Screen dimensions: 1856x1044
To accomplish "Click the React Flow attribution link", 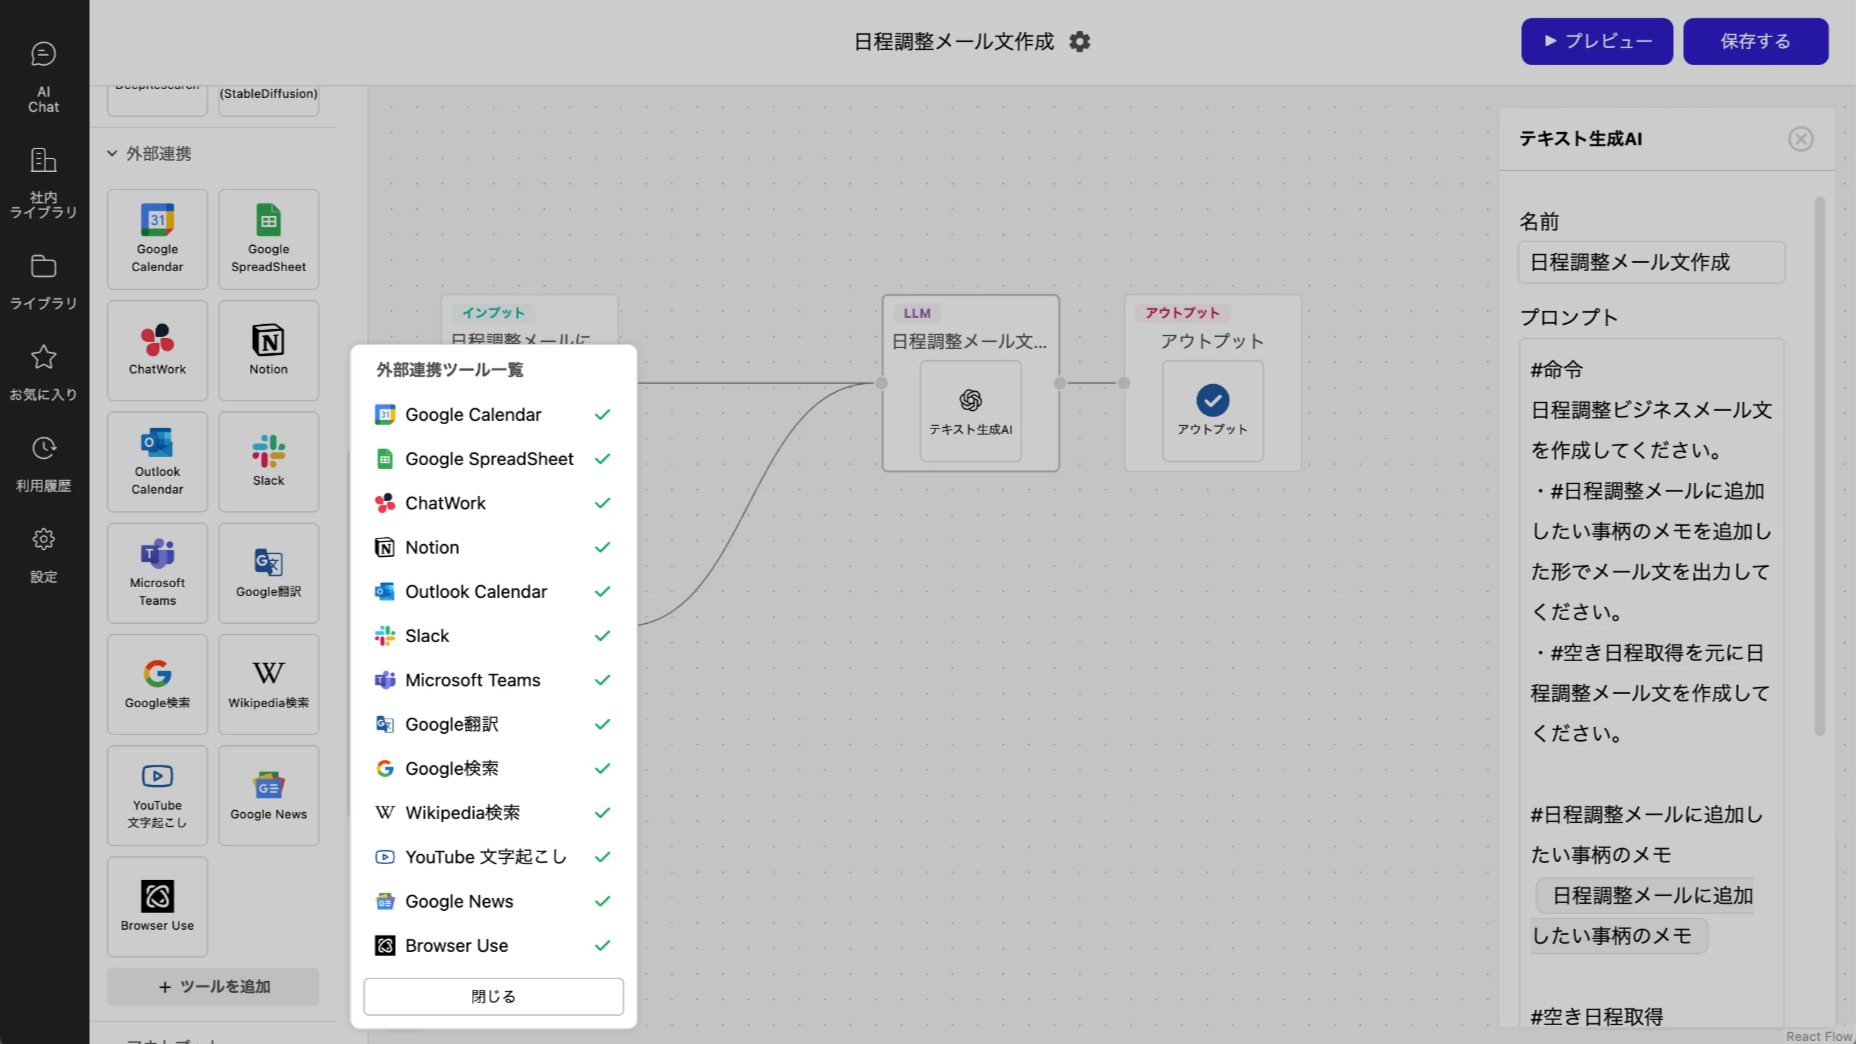I will pyautogui.click(x=1819, y=1036).
